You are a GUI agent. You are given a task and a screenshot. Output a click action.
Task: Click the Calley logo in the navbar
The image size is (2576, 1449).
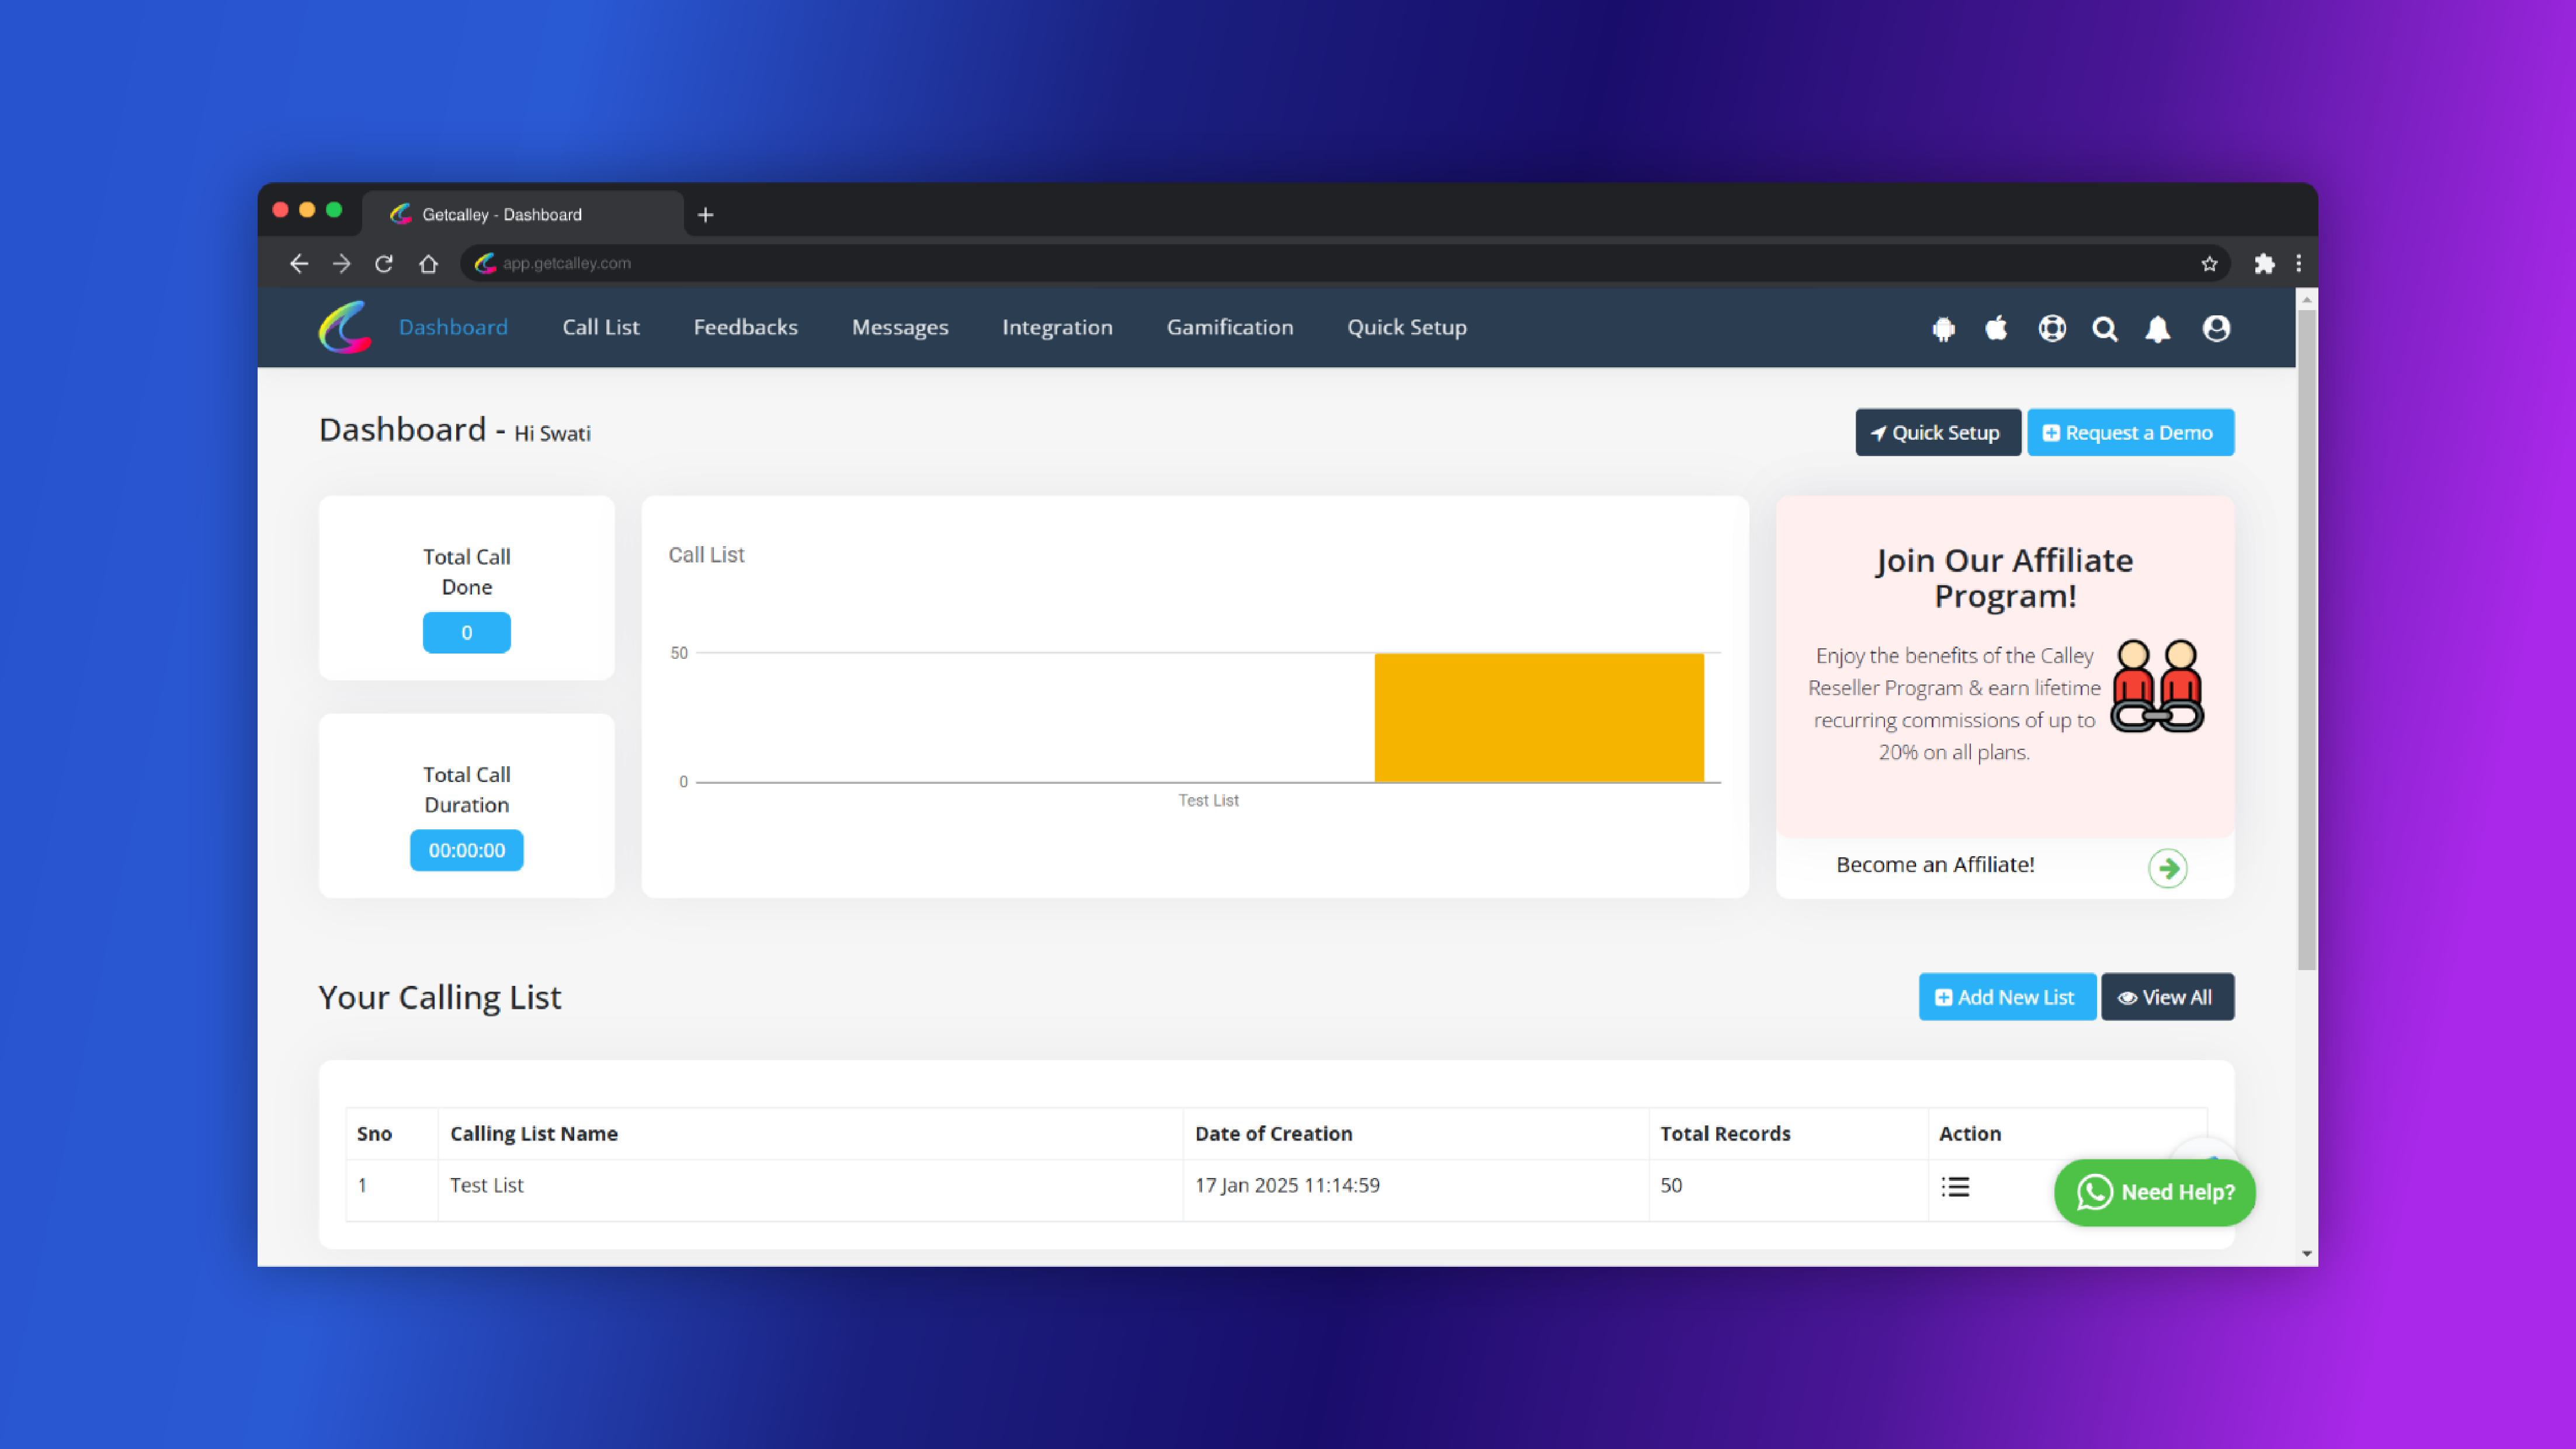pos(345,327)
